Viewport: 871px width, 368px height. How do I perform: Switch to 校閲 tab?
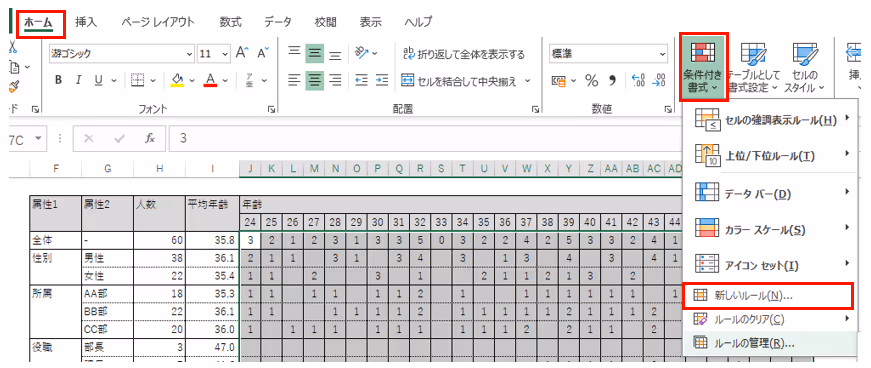325,22
